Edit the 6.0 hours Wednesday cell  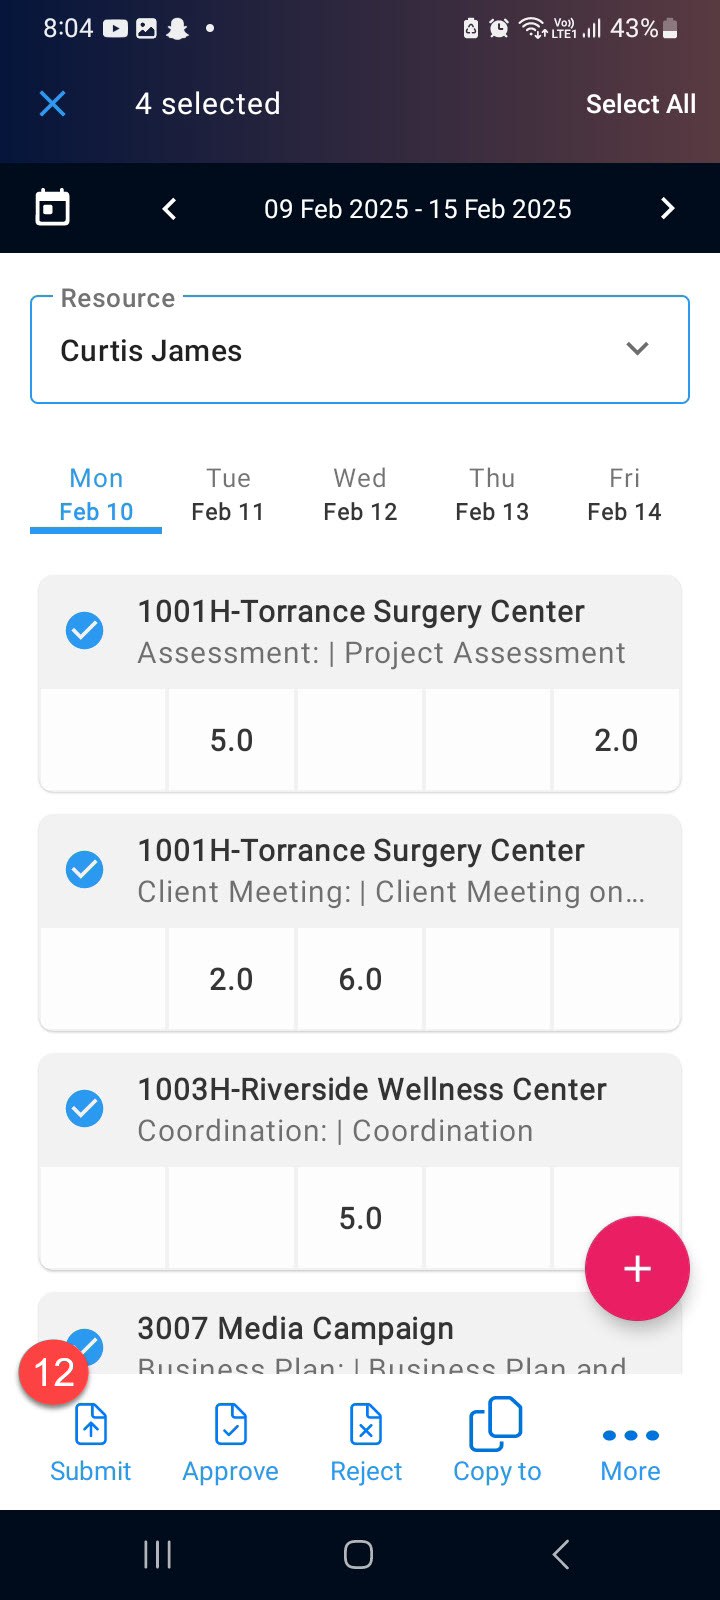[x=360, y=979]
